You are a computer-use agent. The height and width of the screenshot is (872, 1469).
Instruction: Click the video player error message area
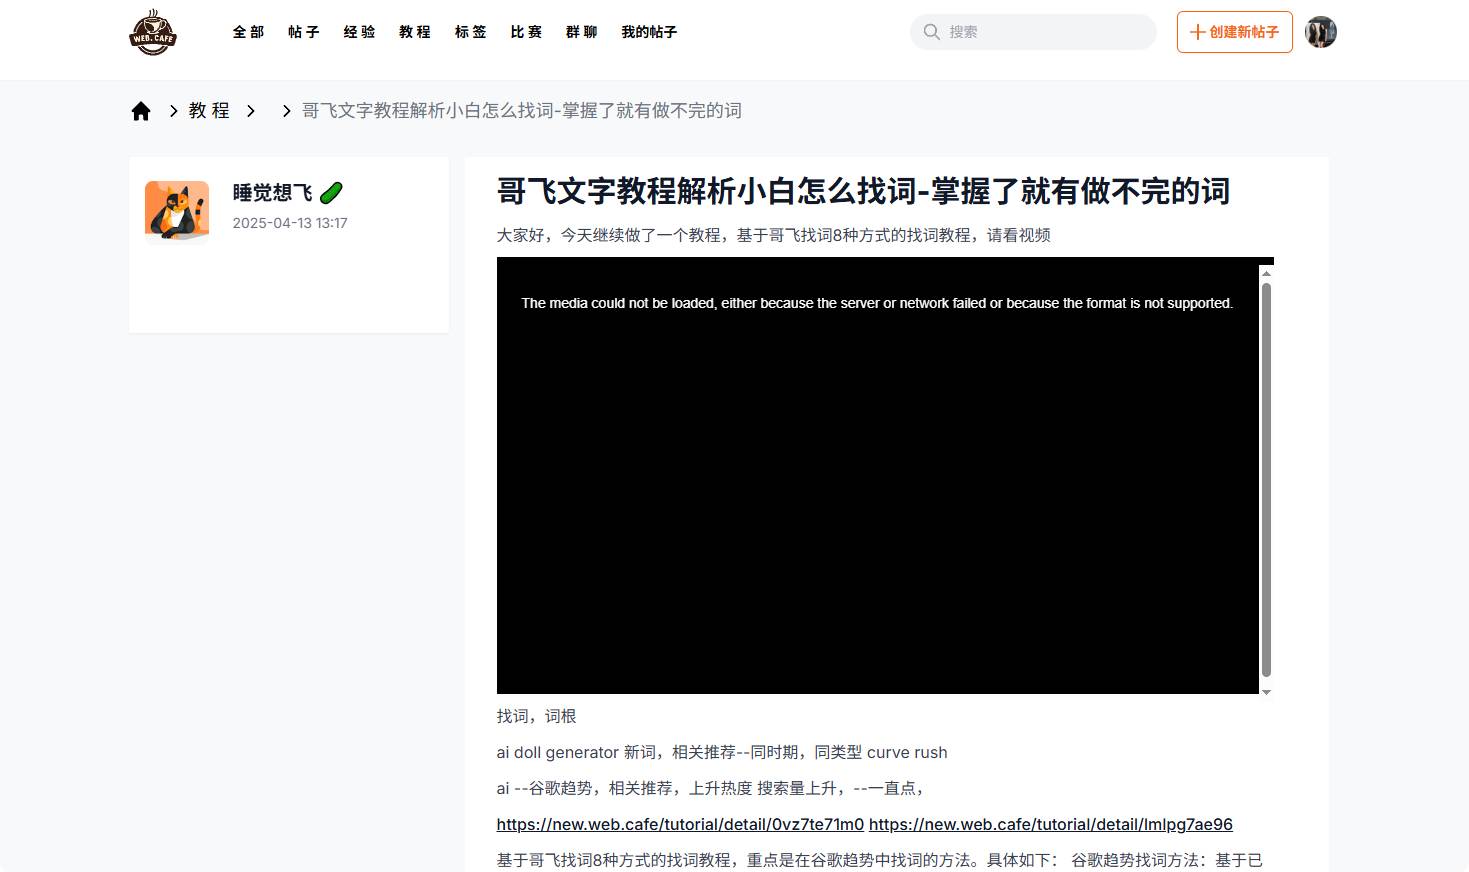point(877,303)
